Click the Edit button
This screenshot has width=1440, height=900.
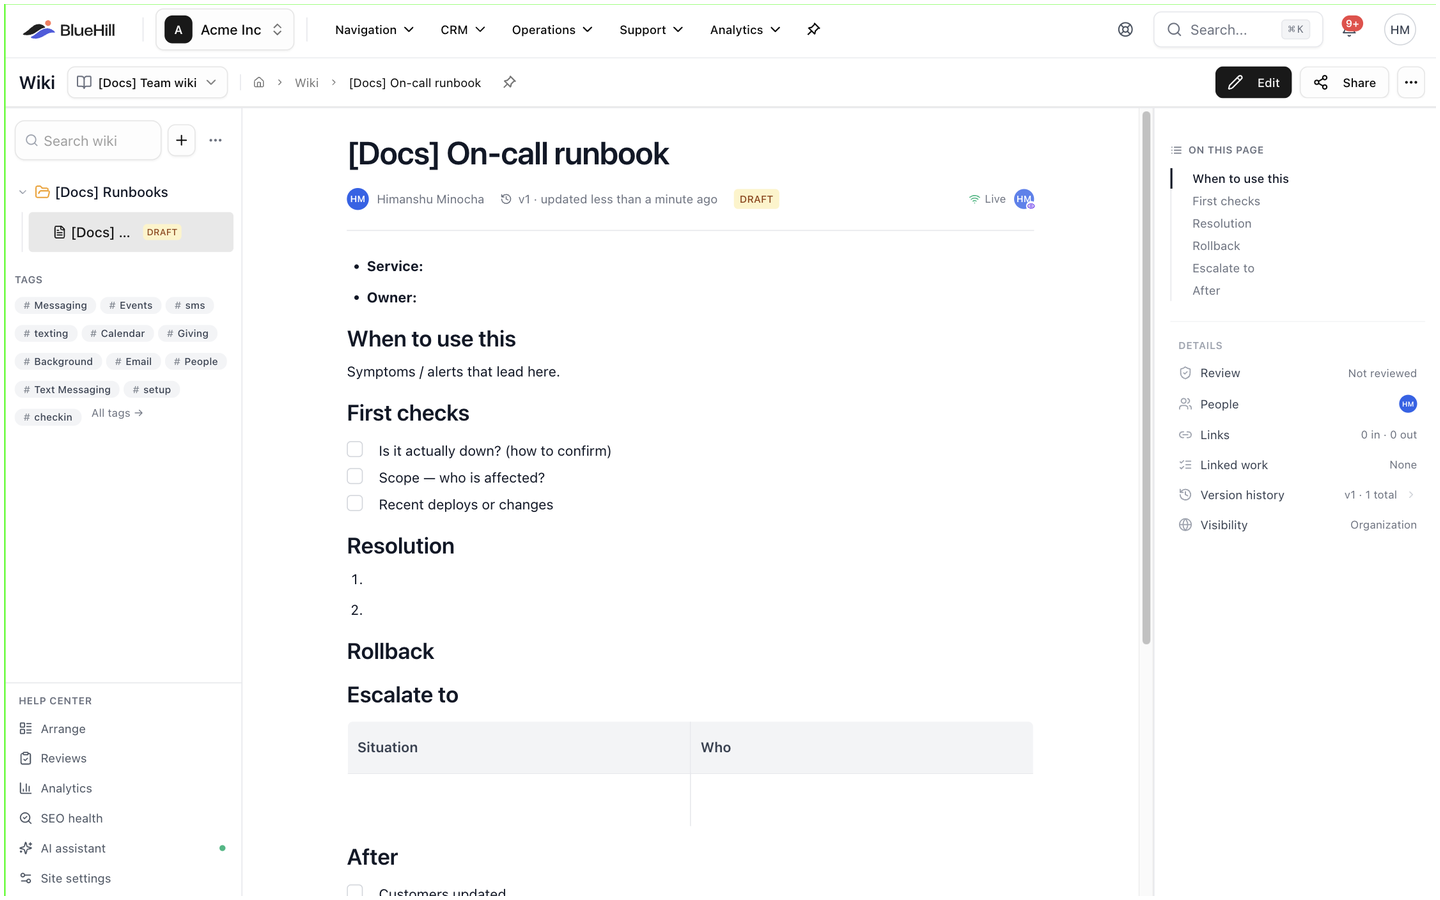[1254, 82]
